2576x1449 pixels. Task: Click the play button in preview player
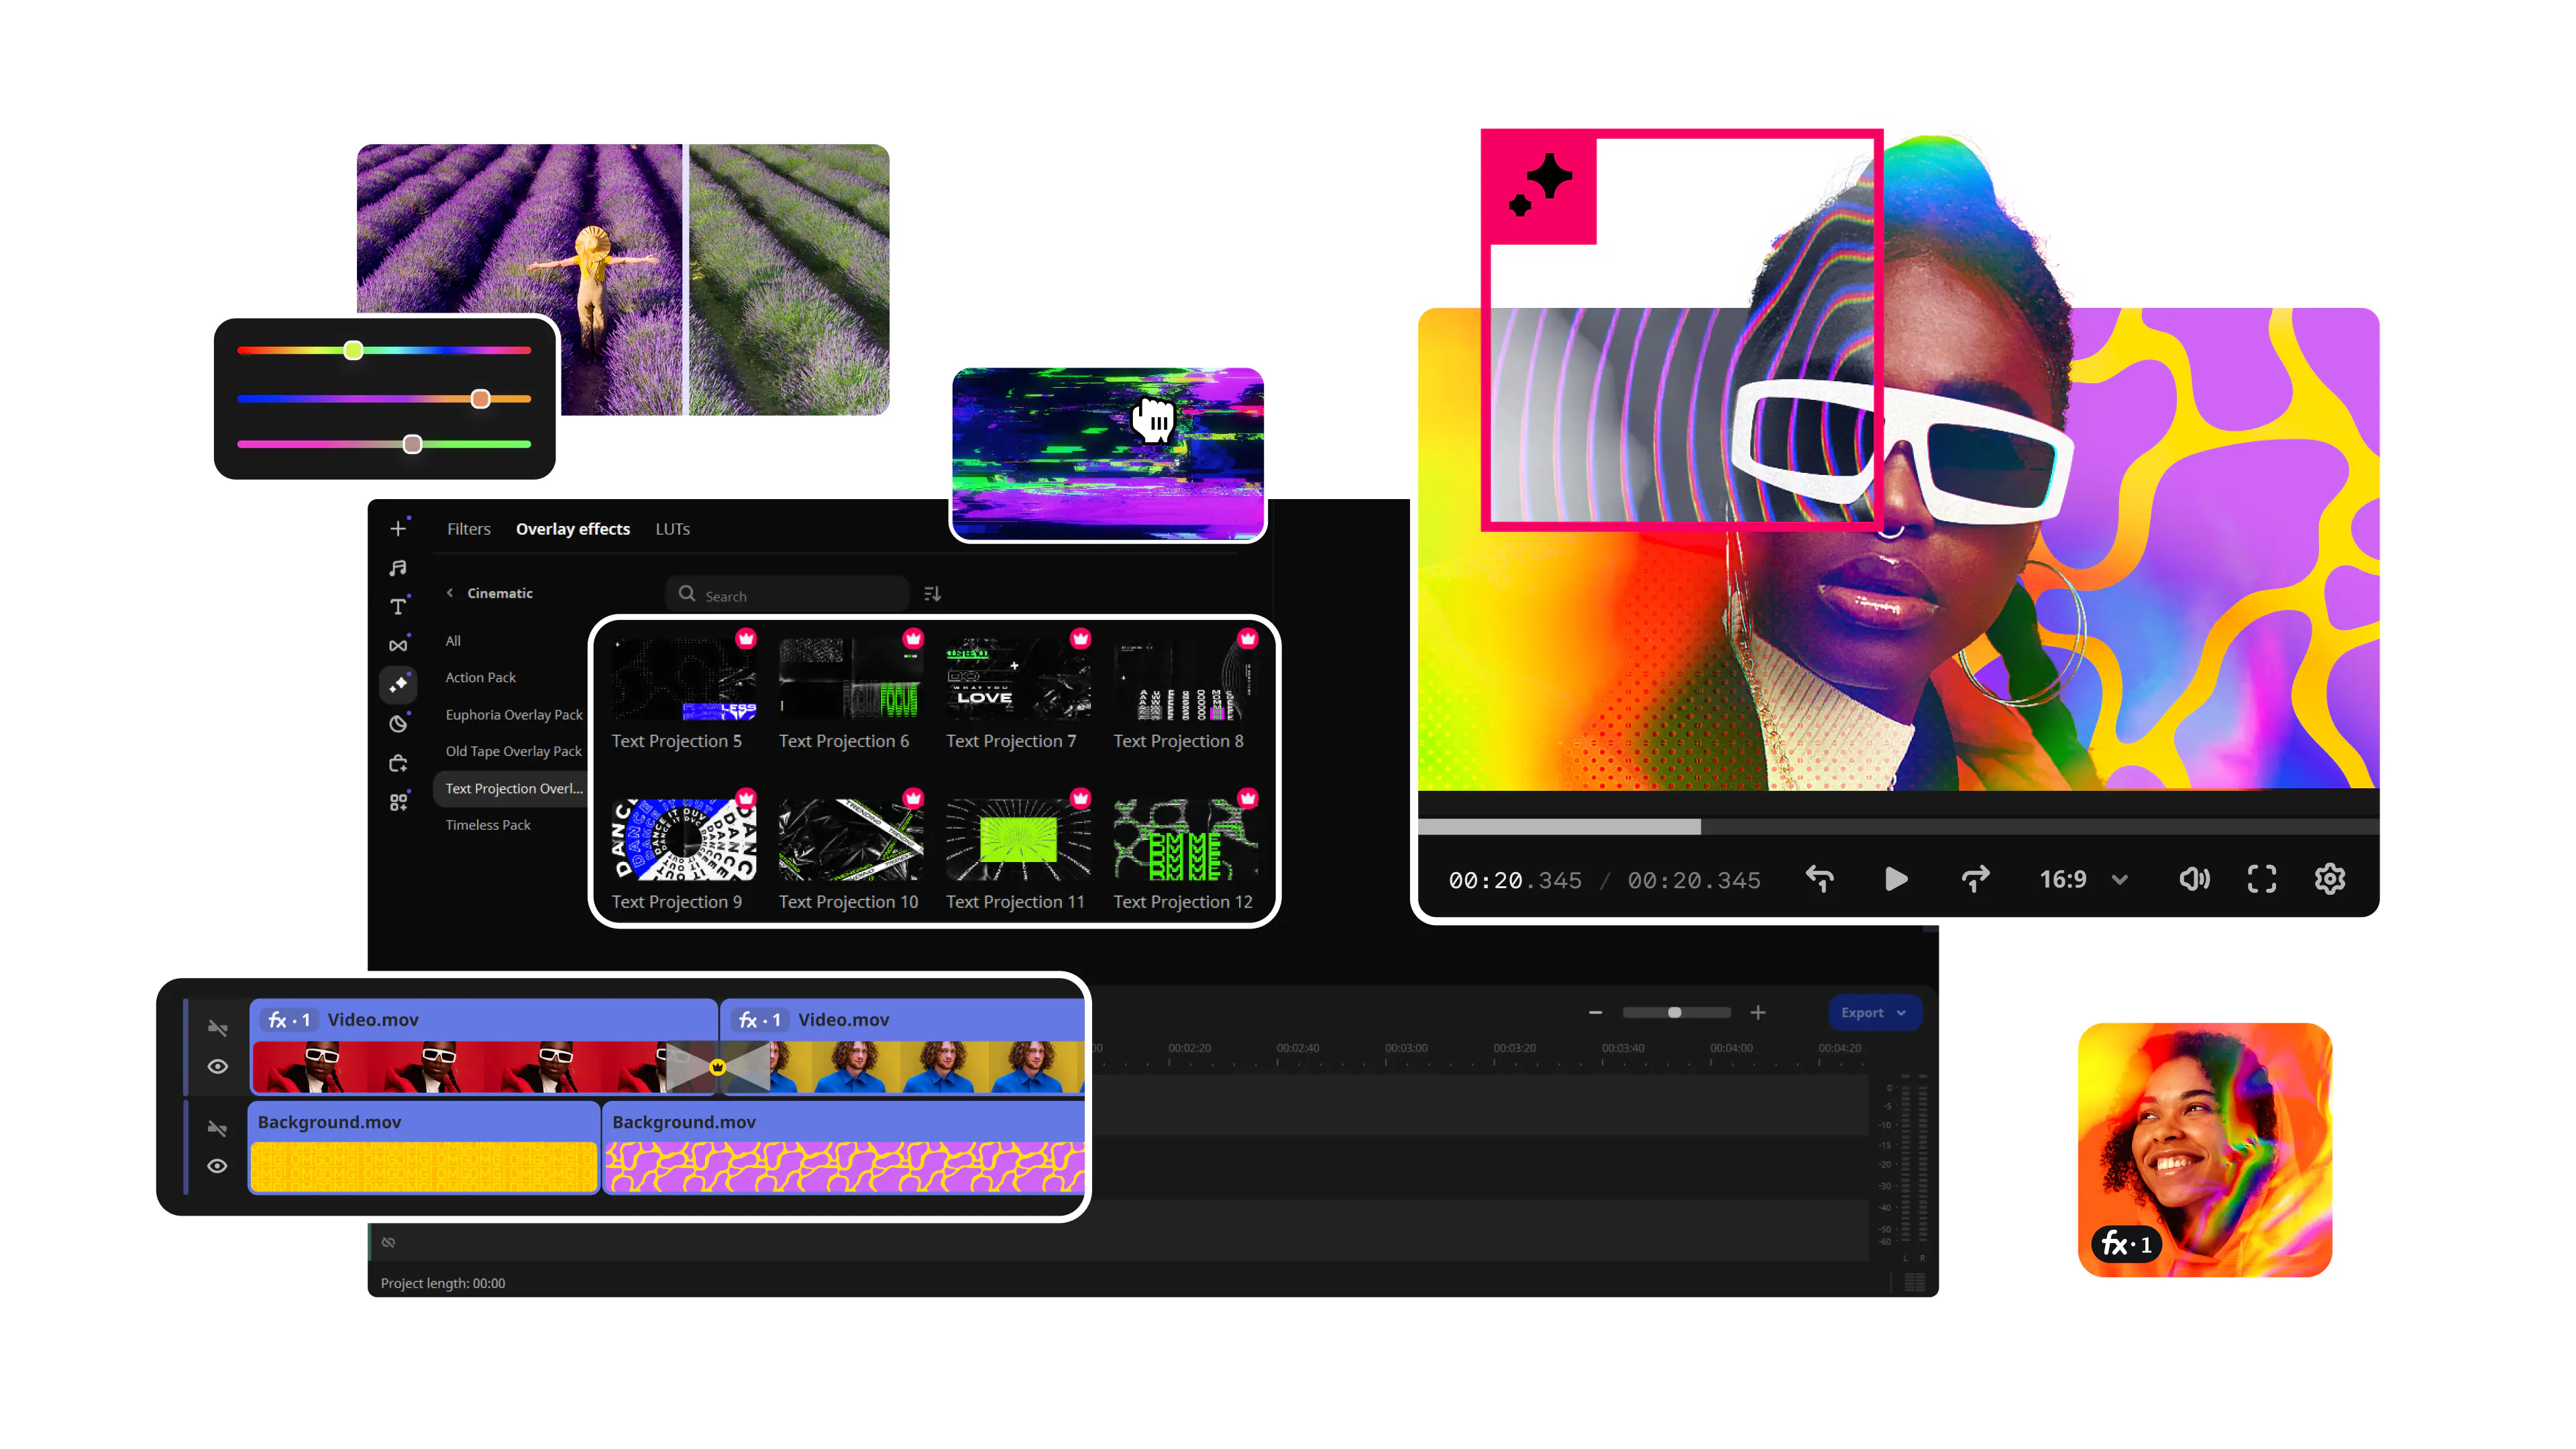pos(1895,879)
